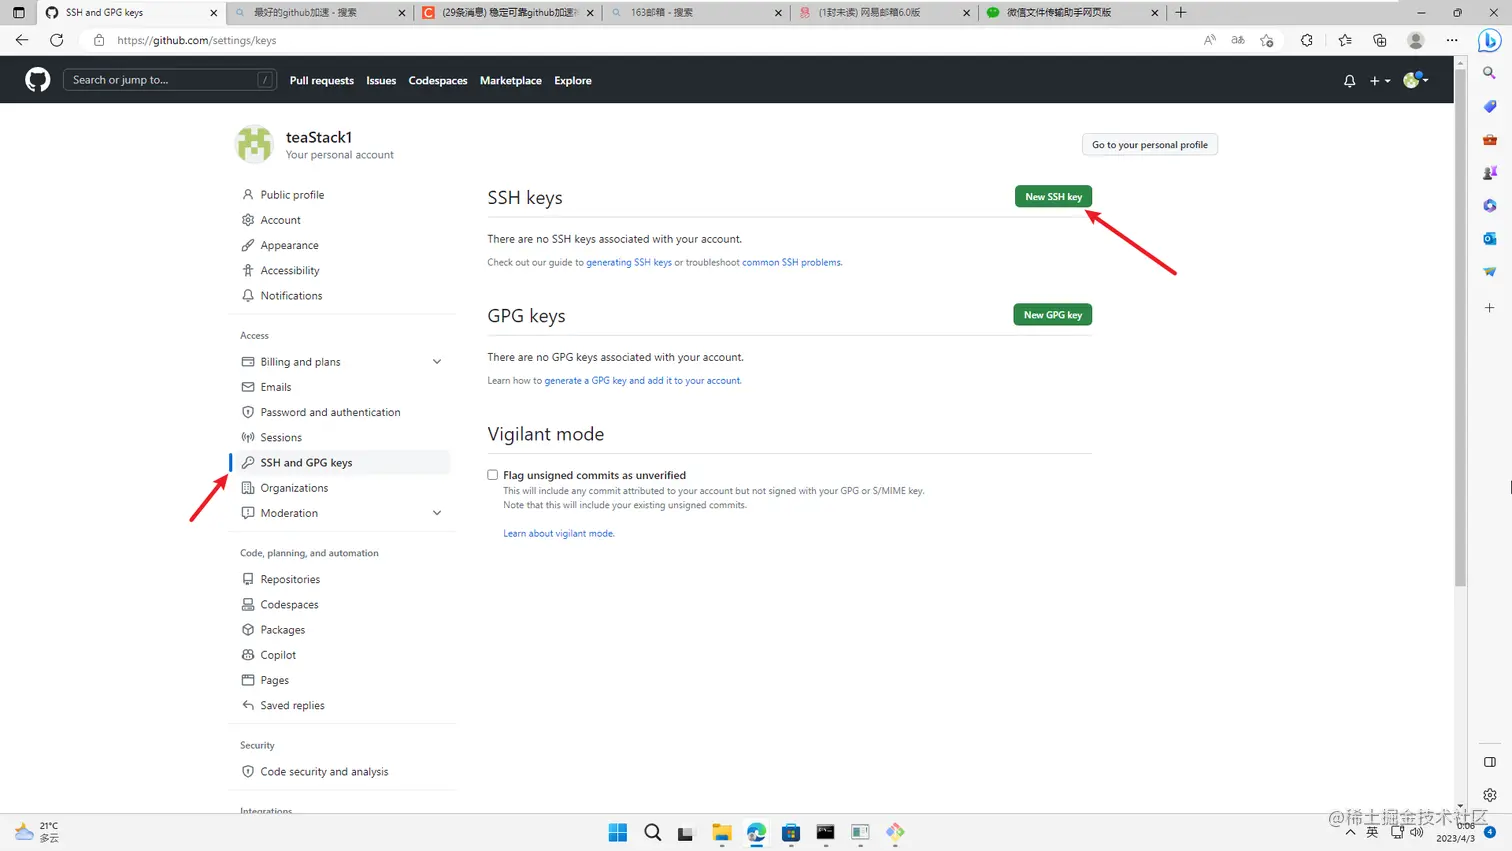Open common SSH problems link
1512x851 pixels.
coord(791,263)
